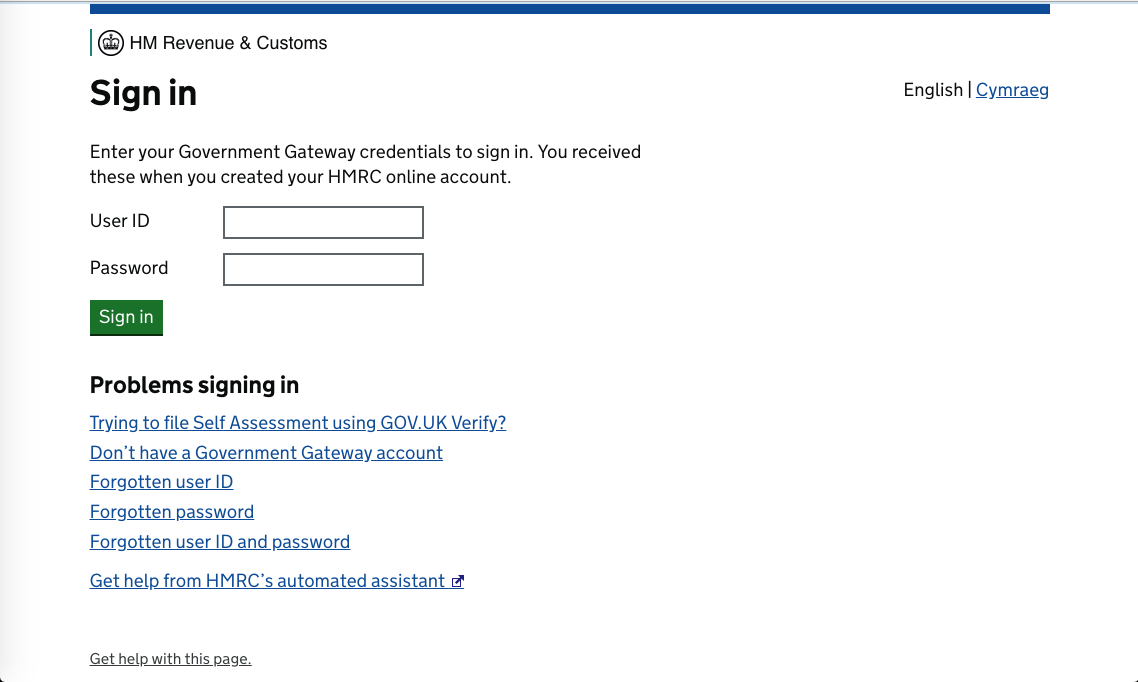The image size is (1138, 682).
Task: Click the Problems signing in heading
Action: [x=194, y=385]
